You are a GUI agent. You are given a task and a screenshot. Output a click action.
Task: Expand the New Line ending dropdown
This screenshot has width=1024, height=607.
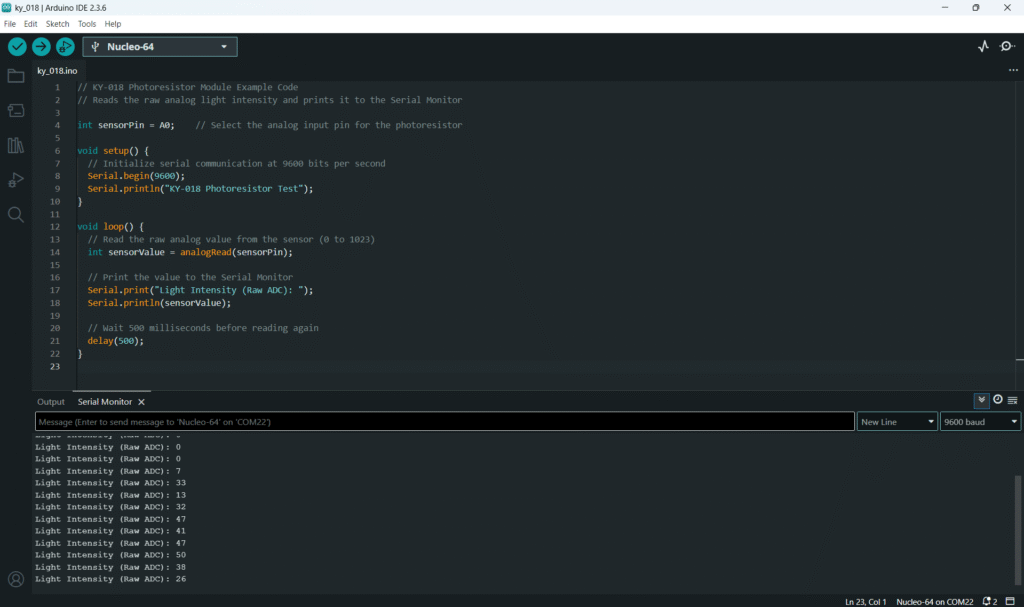(897, 422)
